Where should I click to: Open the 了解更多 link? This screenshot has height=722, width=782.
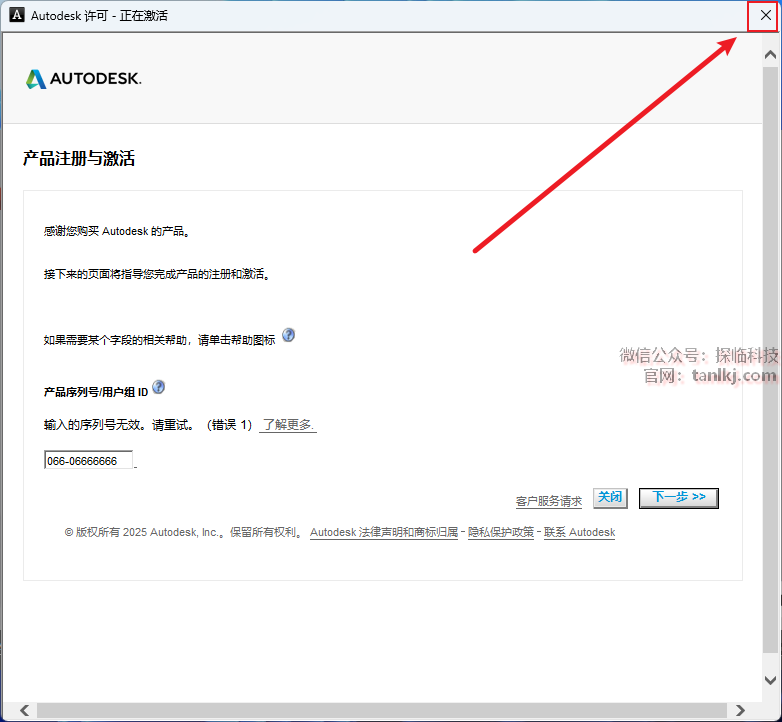[288, 425]
